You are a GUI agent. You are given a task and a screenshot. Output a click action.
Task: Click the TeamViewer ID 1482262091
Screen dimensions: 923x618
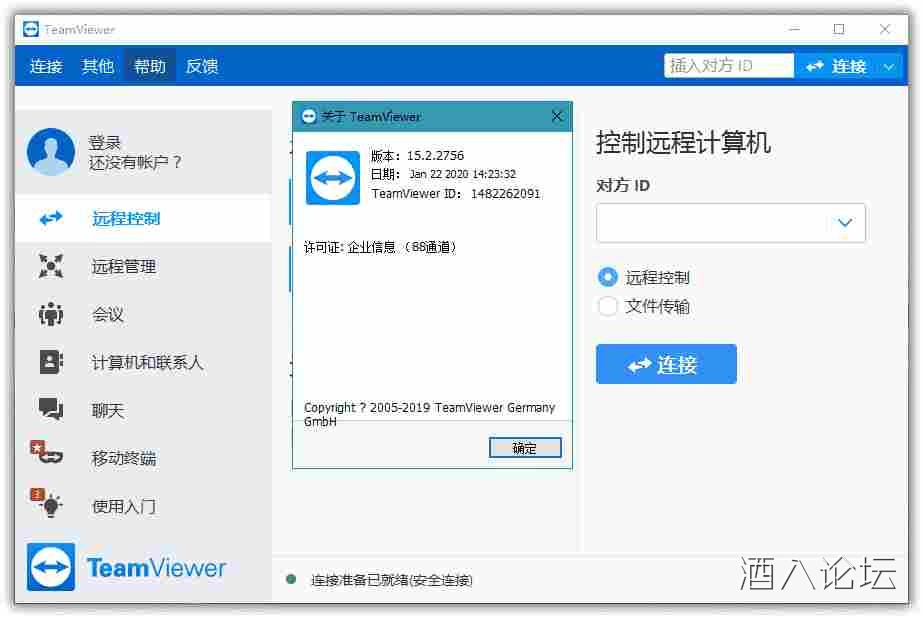pos(506,194)
